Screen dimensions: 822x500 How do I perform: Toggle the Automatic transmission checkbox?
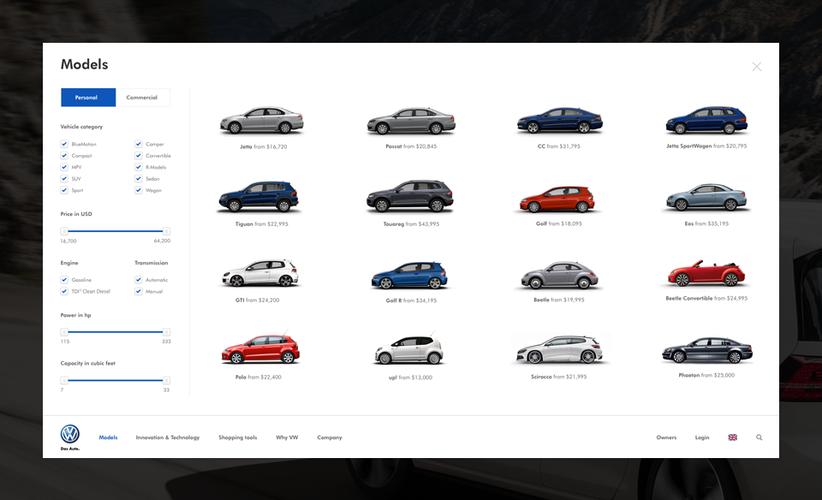pyautogui.click(x=139, y=280)
